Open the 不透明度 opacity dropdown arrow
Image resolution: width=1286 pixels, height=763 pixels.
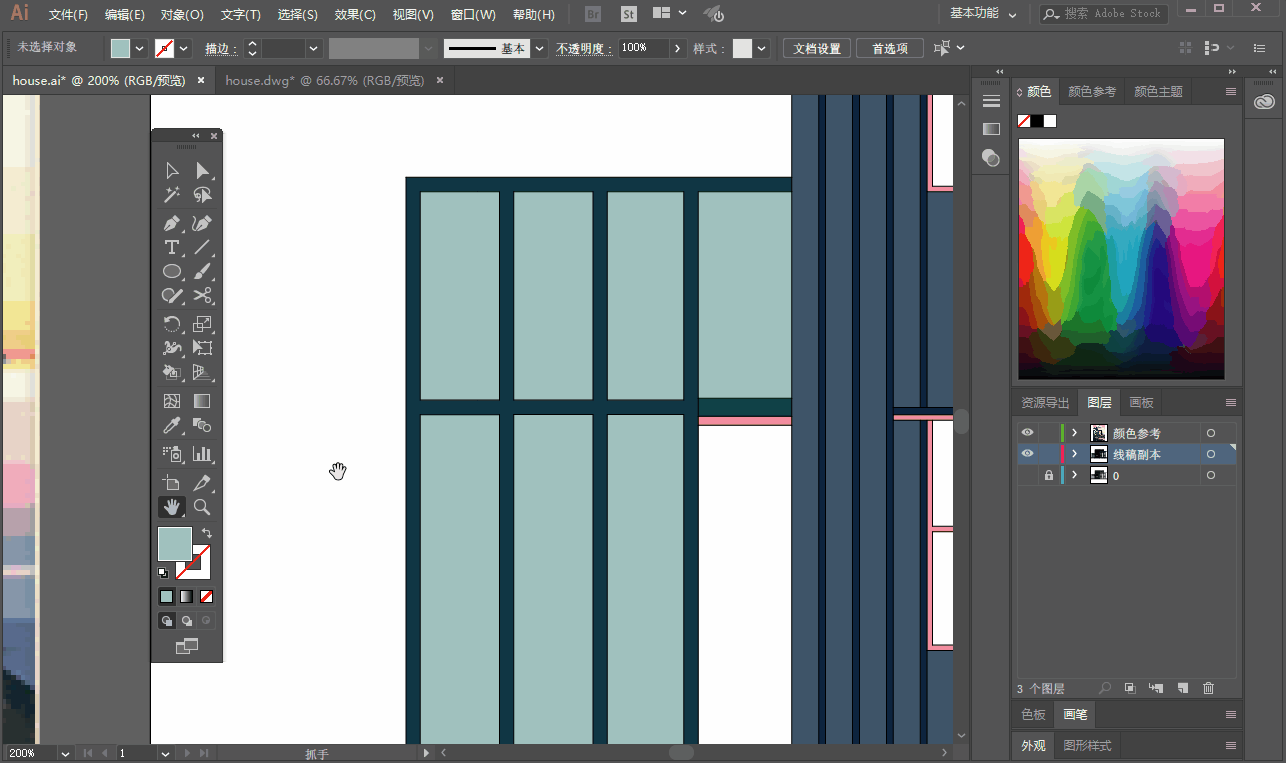pyautogui.click(x=678, y=48)
